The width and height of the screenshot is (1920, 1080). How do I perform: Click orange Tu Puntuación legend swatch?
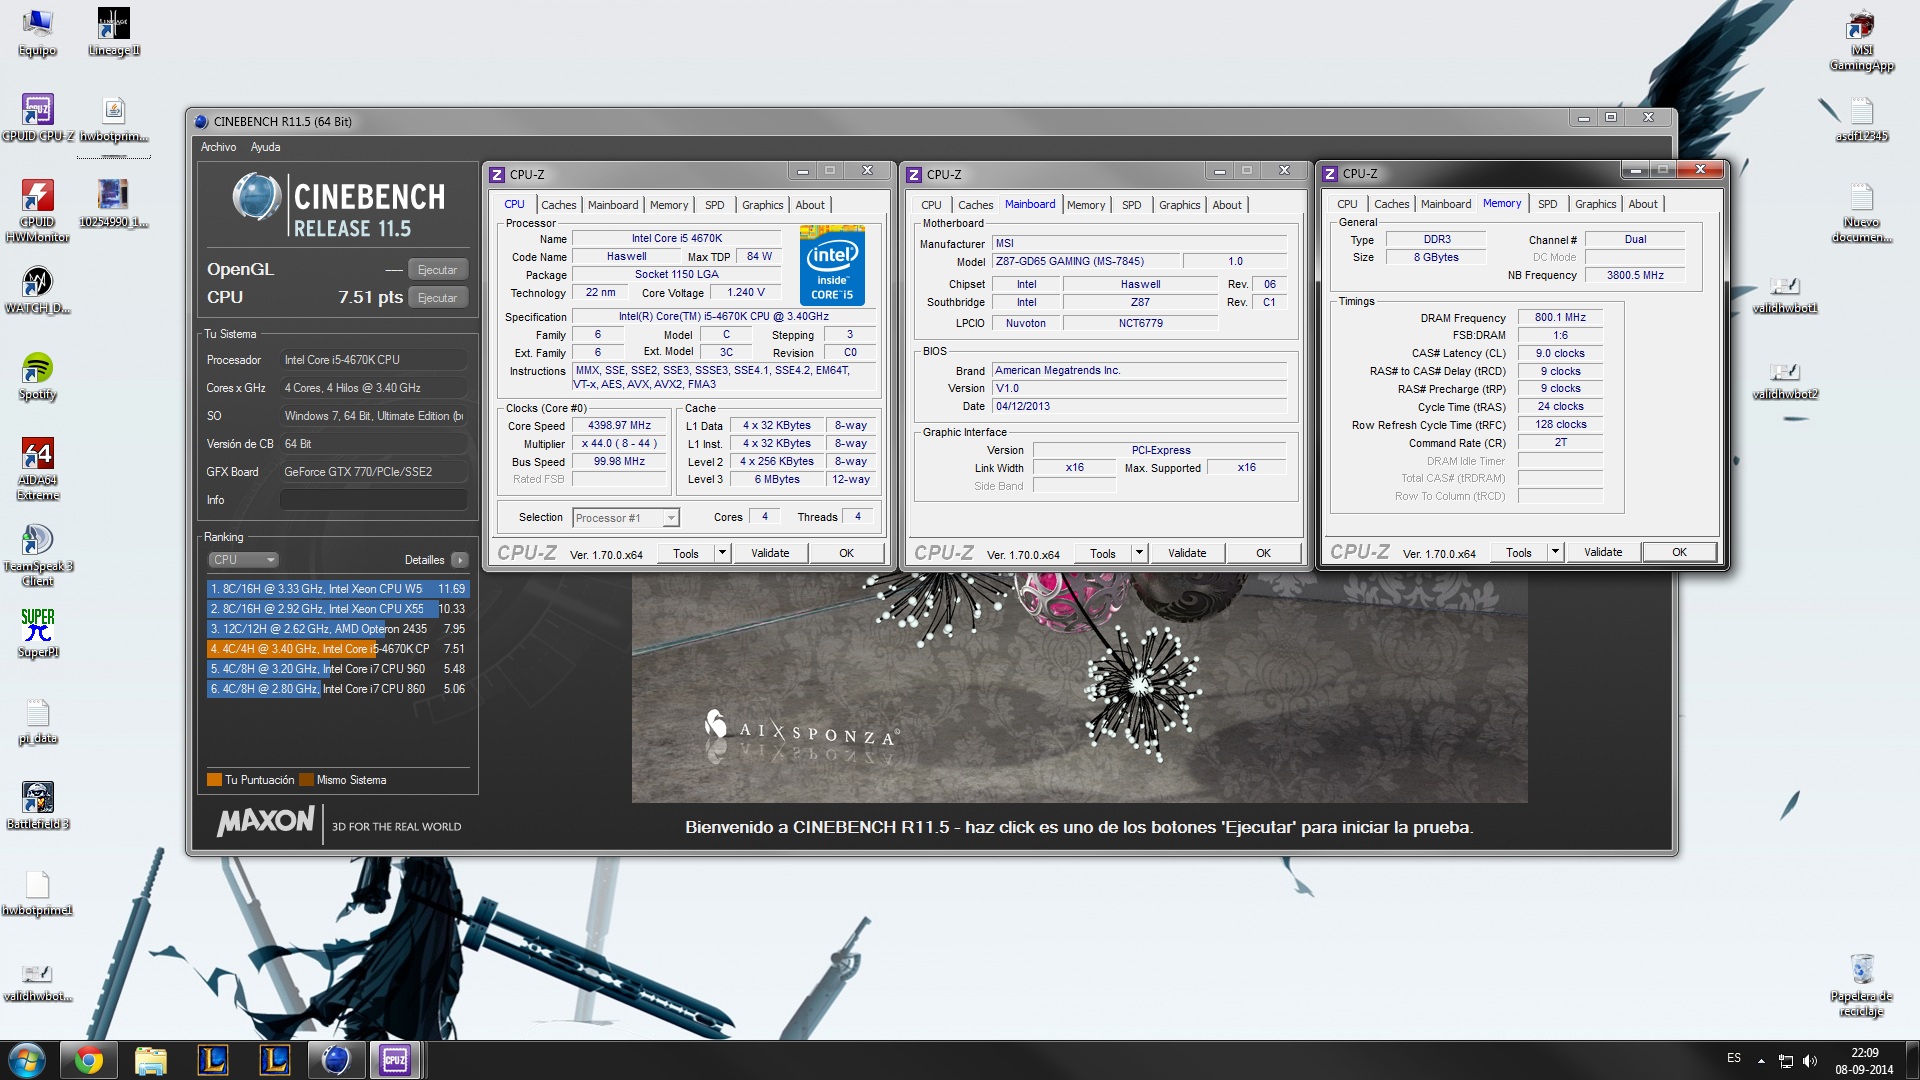[214, 780]
